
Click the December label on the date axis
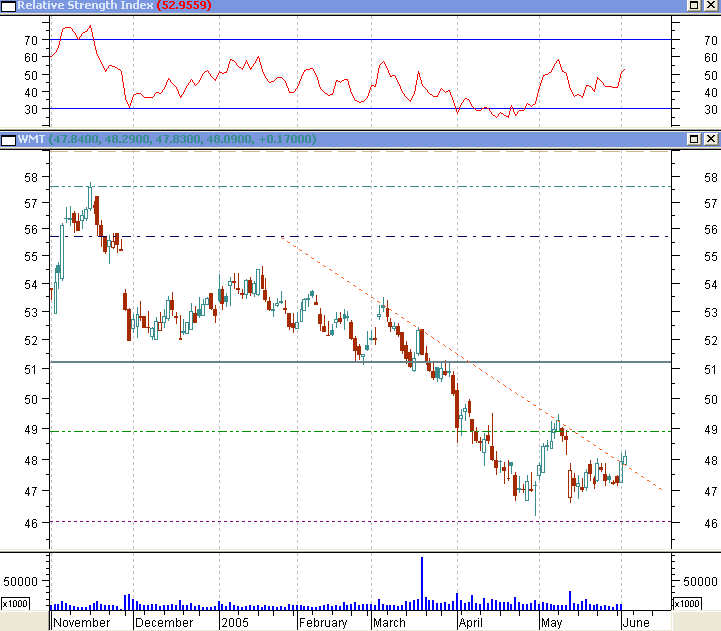(x=164, y=623)
